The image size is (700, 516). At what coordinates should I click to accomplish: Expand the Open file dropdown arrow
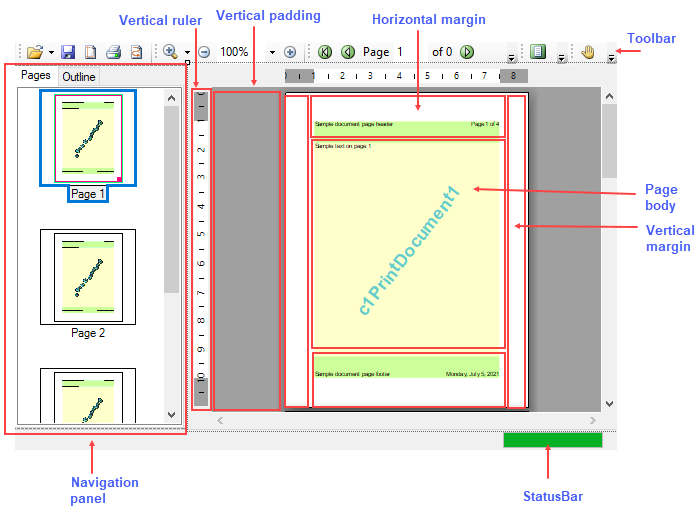(51, 52)
